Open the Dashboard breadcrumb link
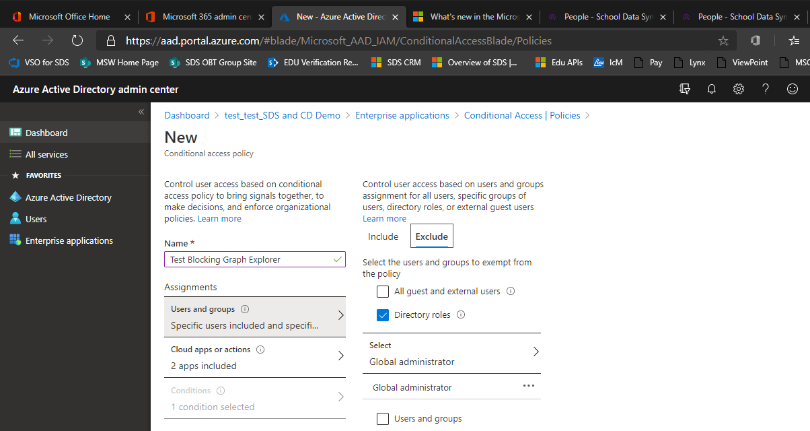Viewport: 810px width, 431px height. (x=186, y=115)
